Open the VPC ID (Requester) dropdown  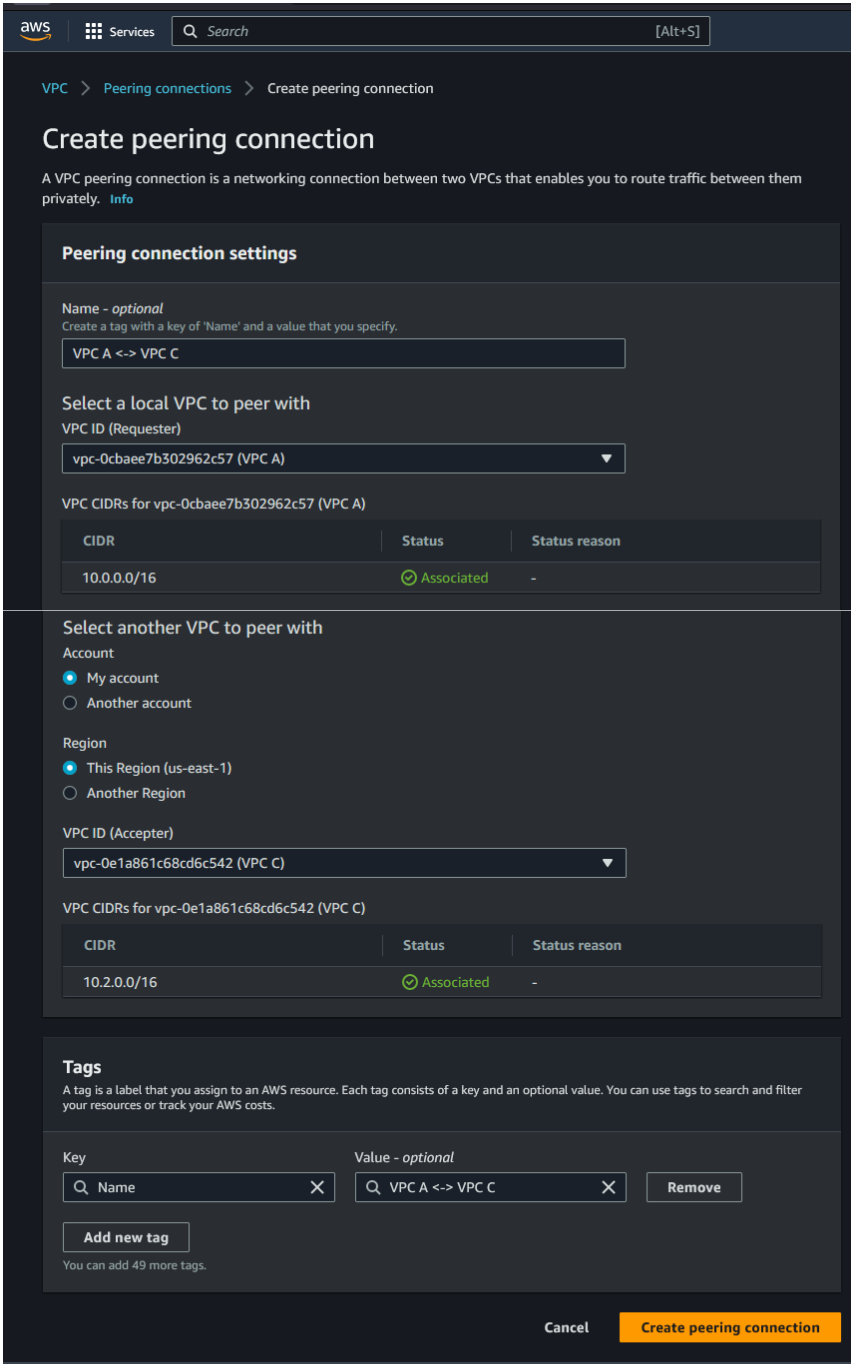pos(343,459)
